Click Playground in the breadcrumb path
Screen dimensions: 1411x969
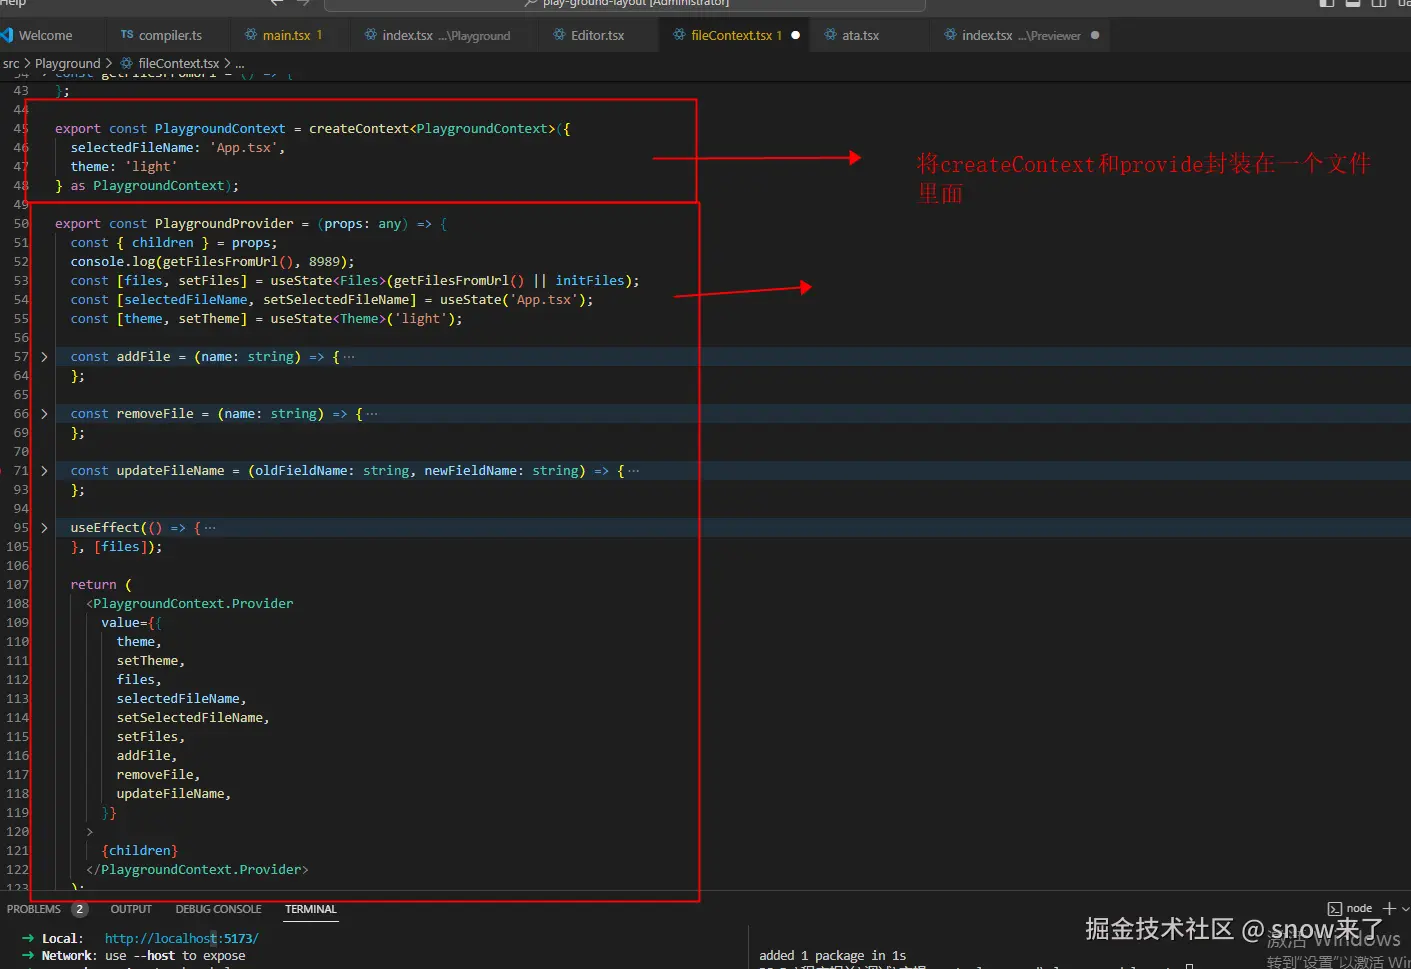[x=67, y=63]
